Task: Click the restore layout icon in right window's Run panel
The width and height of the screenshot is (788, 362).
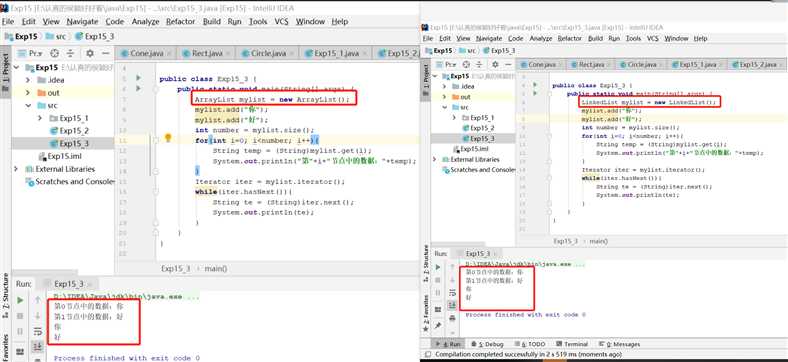Action: point(438,309)
